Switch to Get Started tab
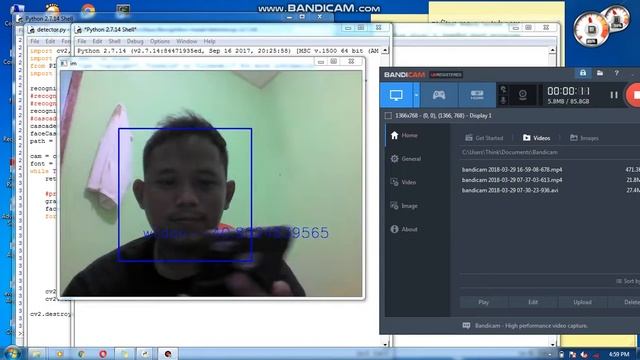 click(484, 138)
